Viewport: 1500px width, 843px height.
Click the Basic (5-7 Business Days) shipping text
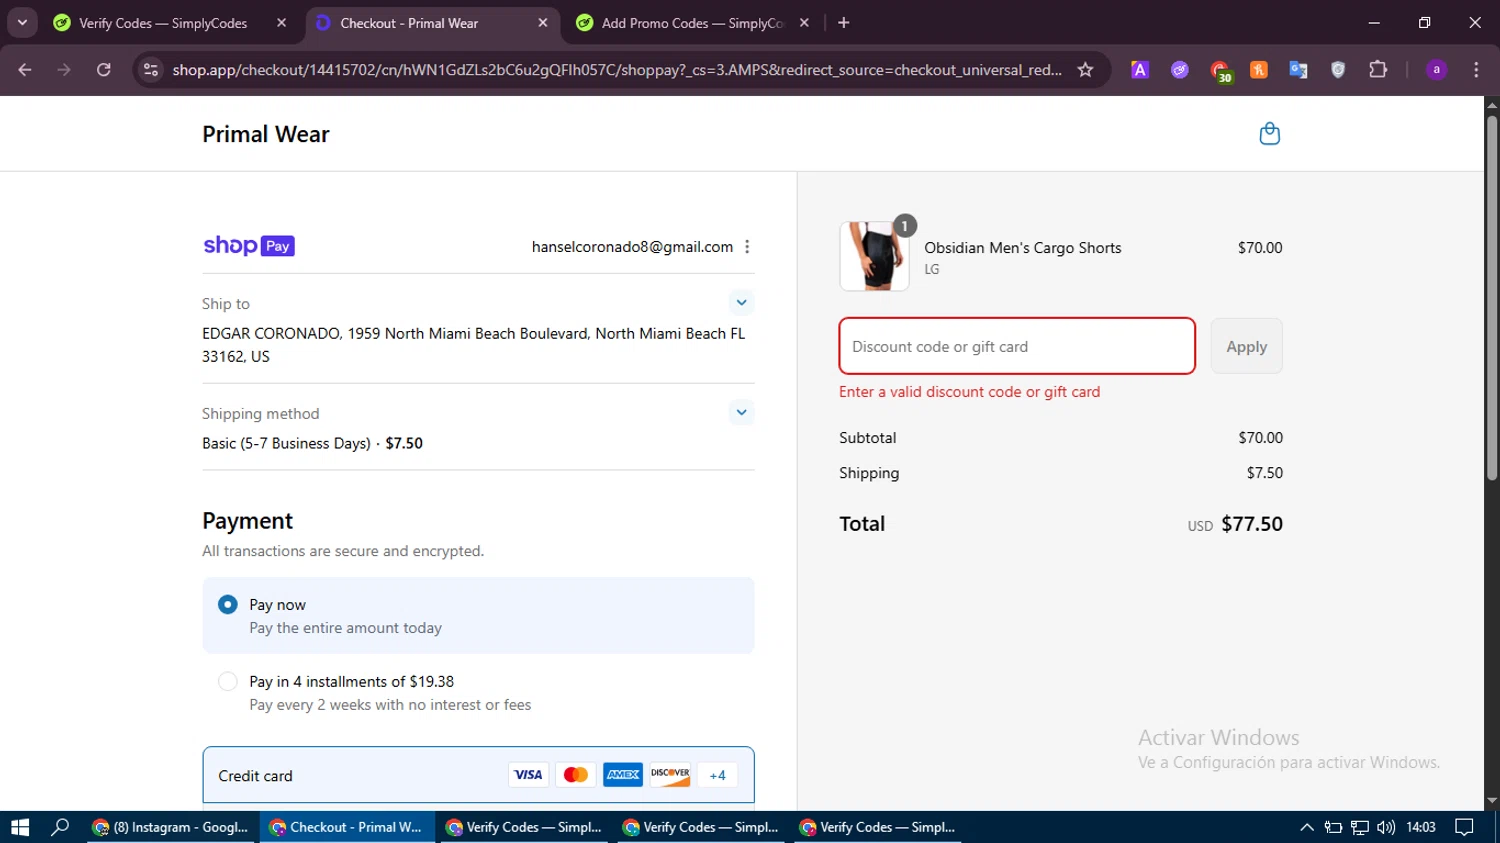[x=286, y=443]
